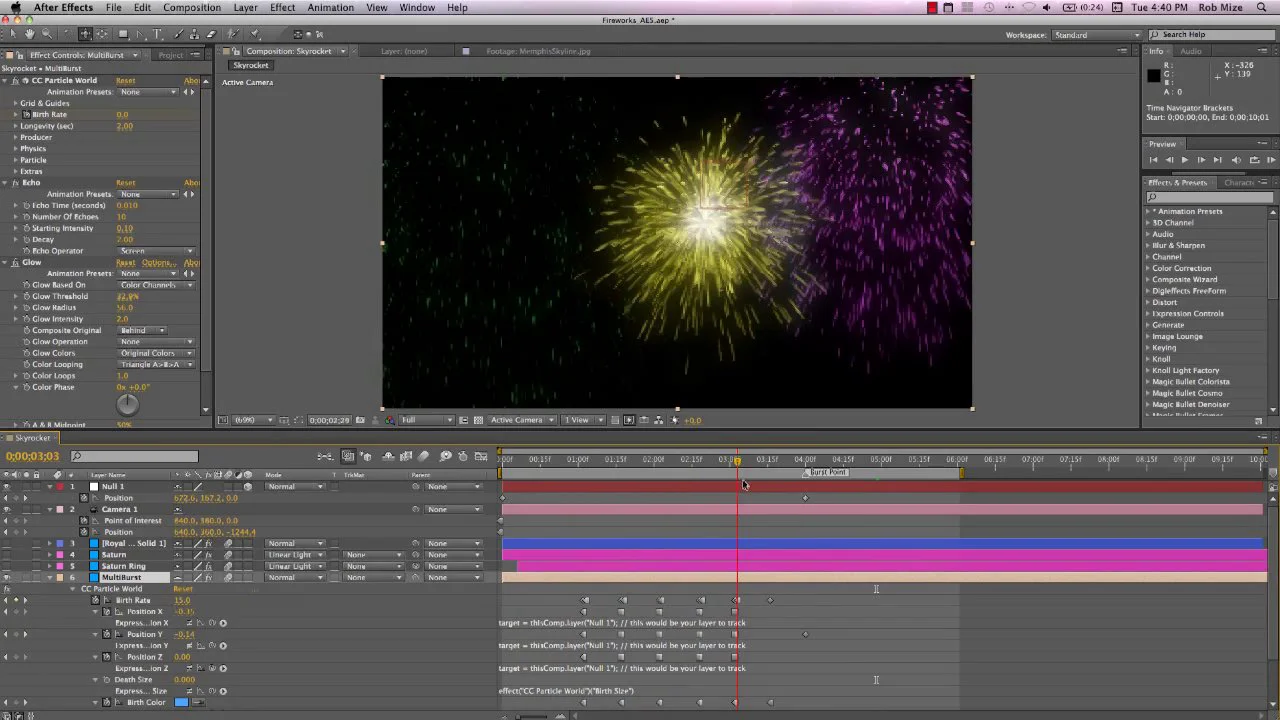Click the Birth Color swatch in timeline
This screenshot has height=720, width=1280.
point(181,702)
